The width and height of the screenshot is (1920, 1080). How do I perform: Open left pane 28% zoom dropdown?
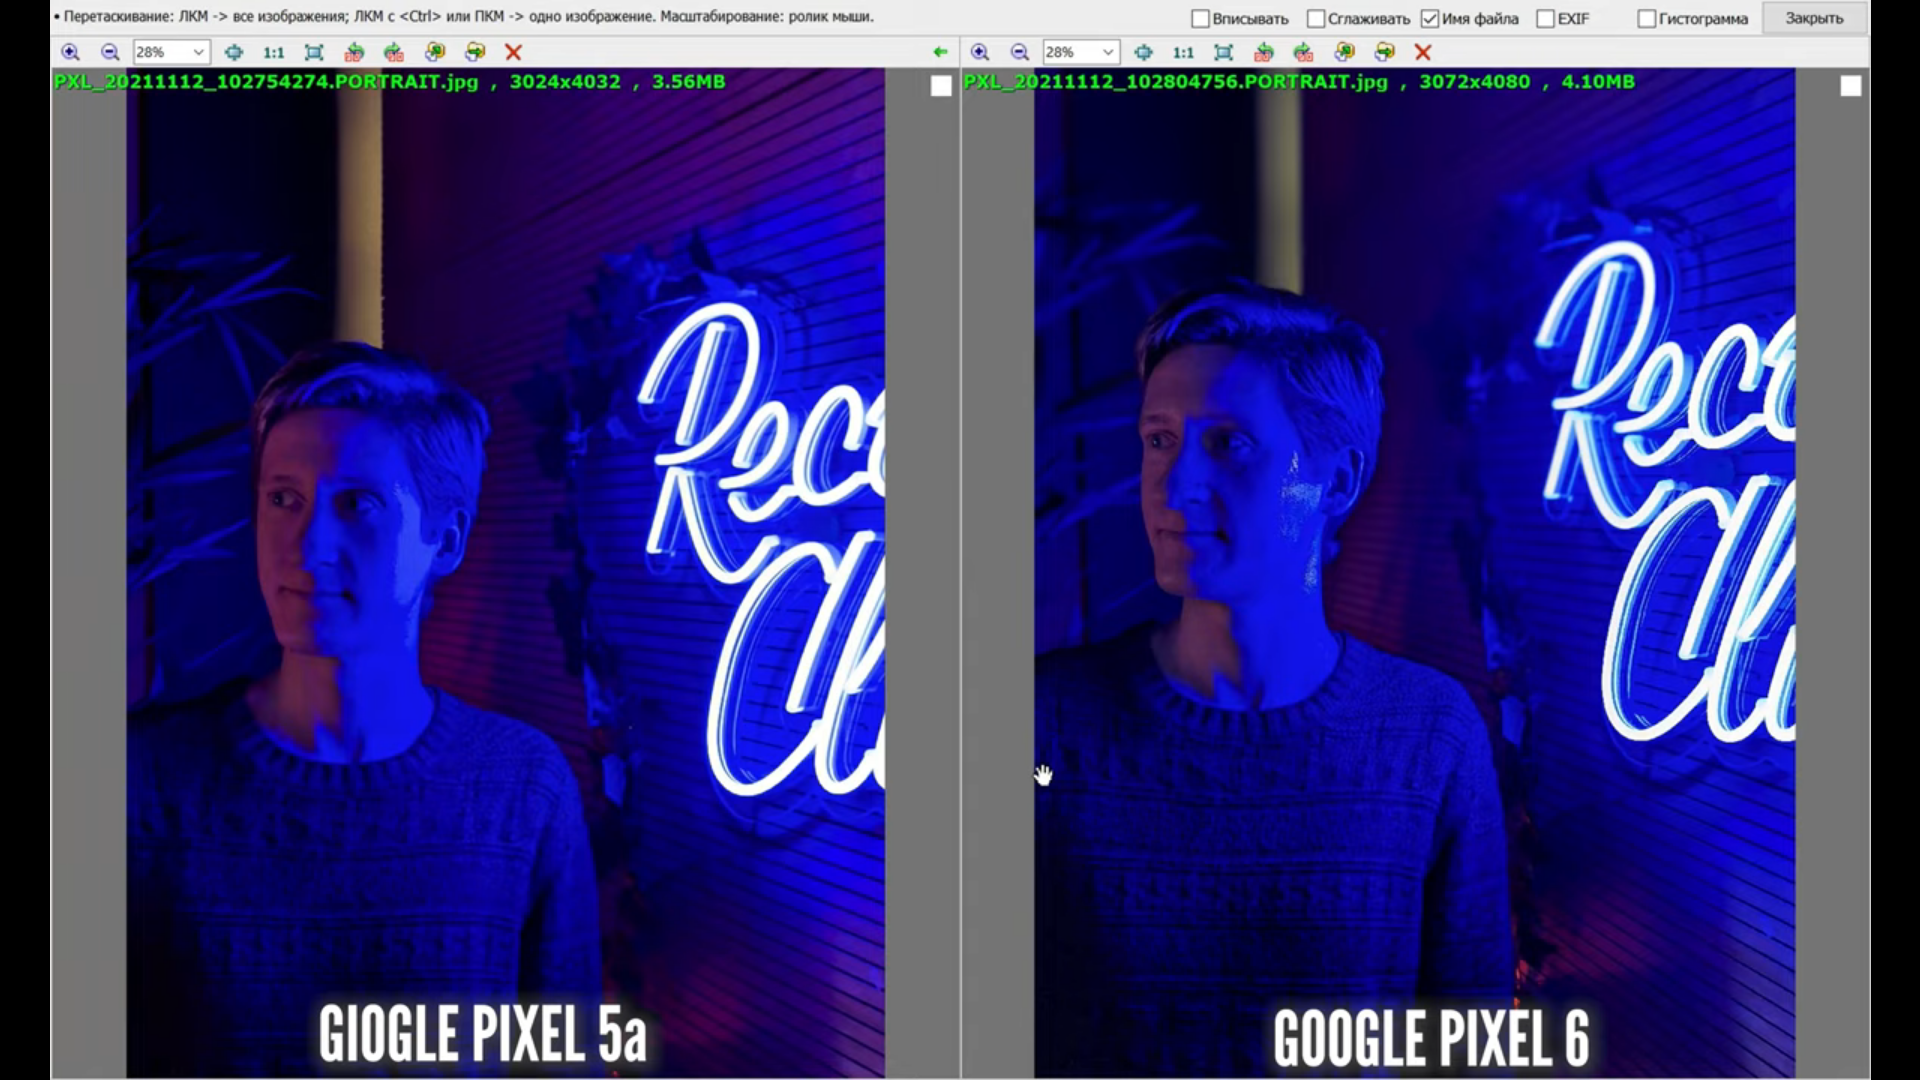tap(199, 52)
